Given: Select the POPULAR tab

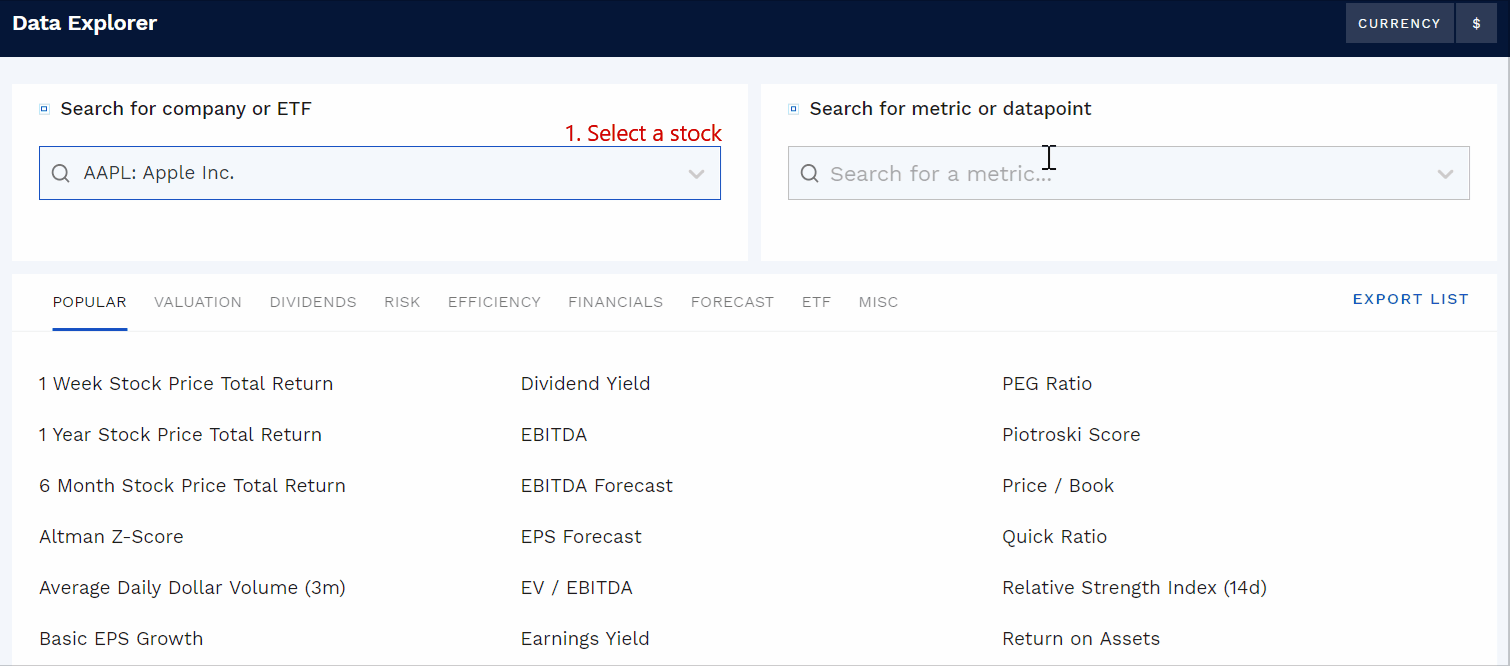Looking at the screenshot, I should (x=90, y=302).
